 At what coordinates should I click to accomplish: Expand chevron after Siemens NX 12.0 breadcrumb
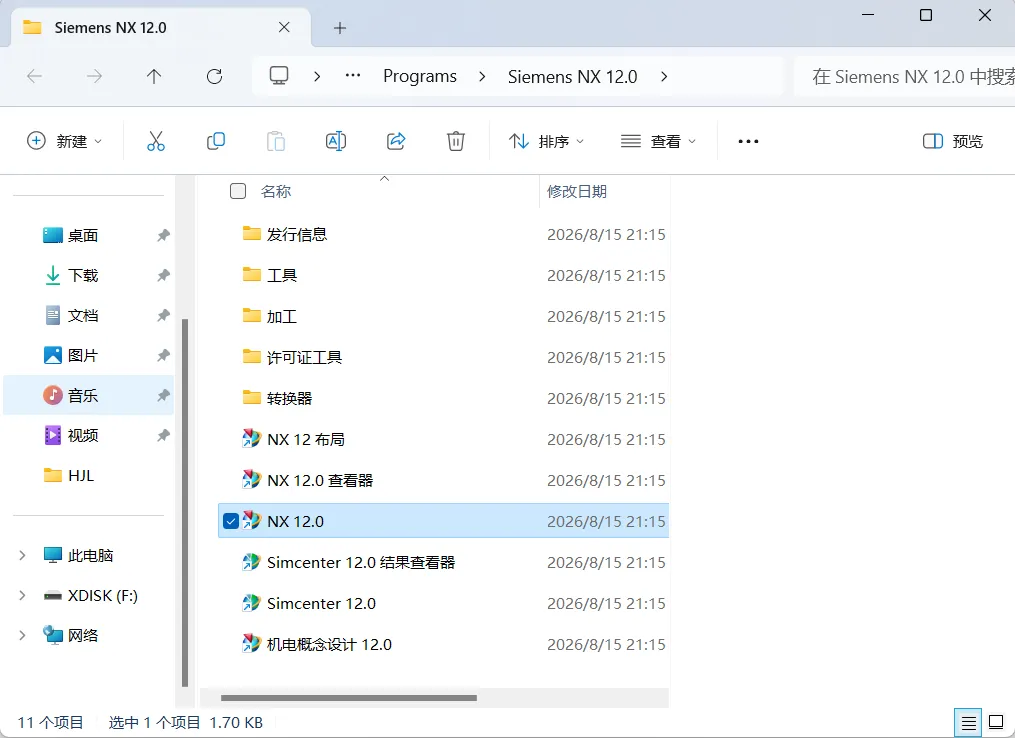coord(664,76)
